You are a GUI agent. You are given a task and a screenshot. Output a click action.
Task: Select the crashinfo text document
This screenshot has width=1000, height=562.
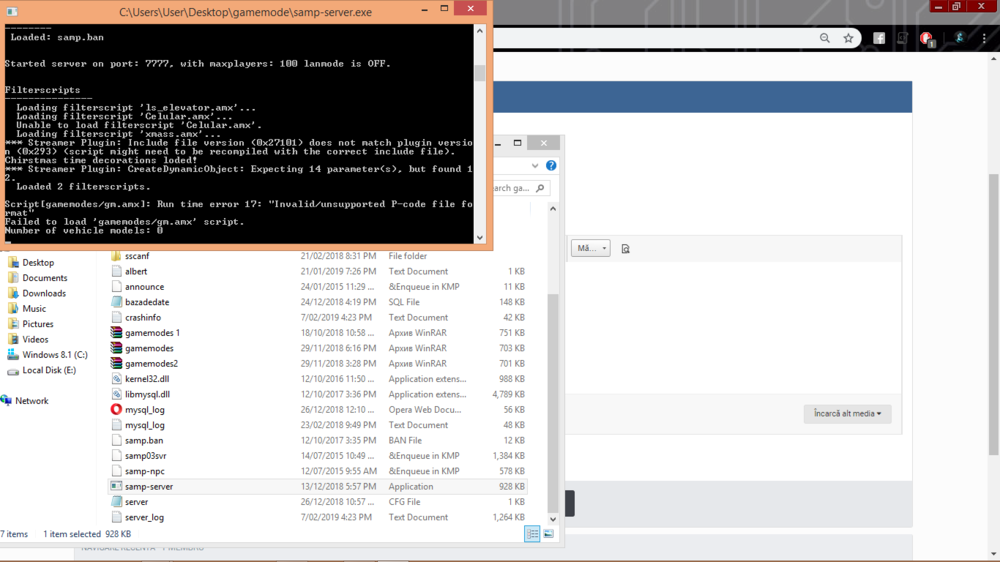[x=143, y=317]
